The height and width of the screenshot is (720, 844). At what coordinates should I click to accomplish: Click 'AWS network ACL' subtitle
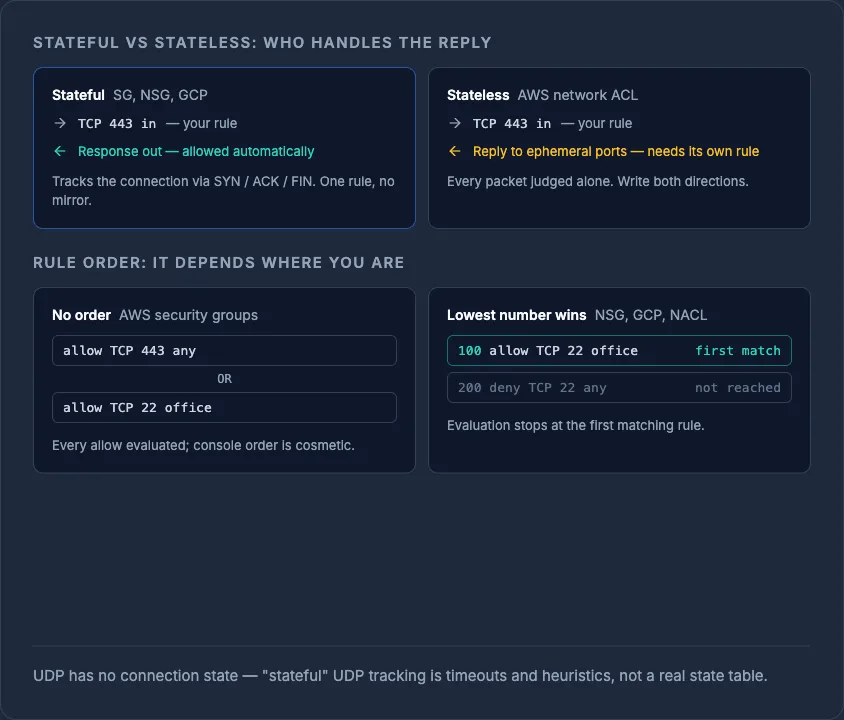coord(578,95)
